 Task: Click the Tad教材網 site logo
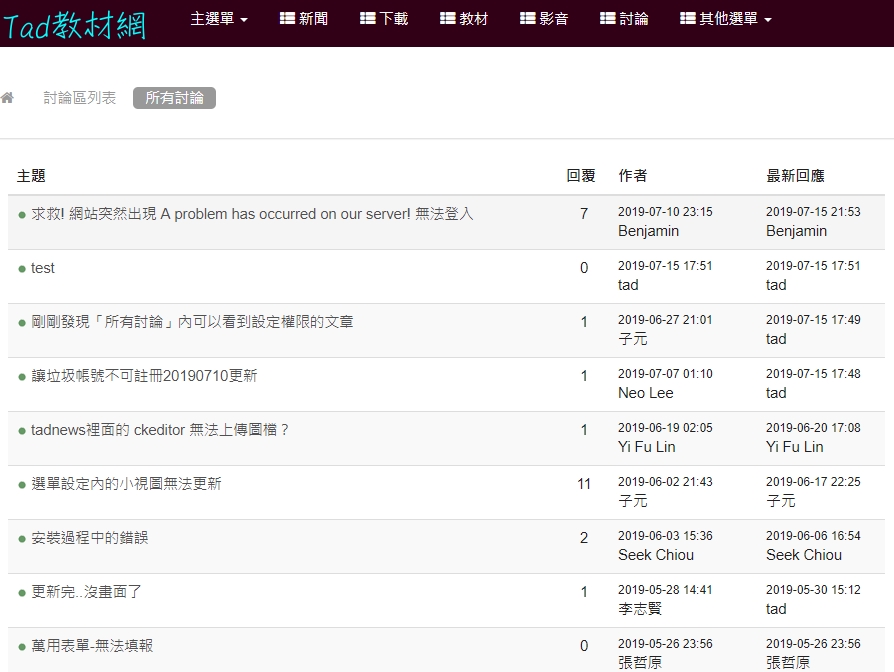tap(74, 25)
